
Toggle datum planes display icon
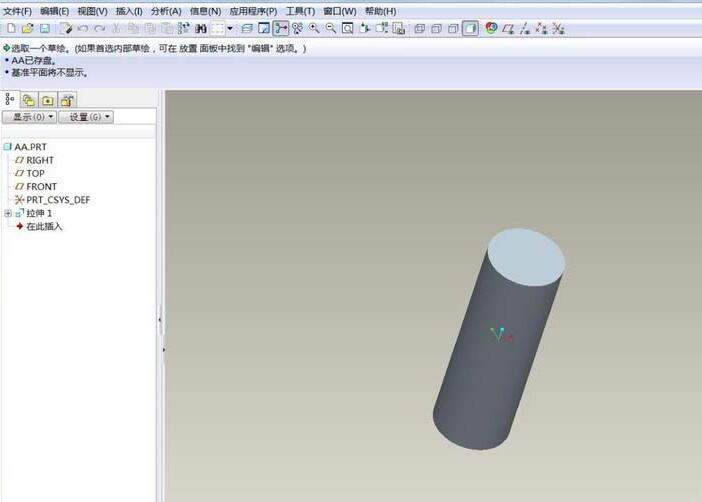pos(508,28)
